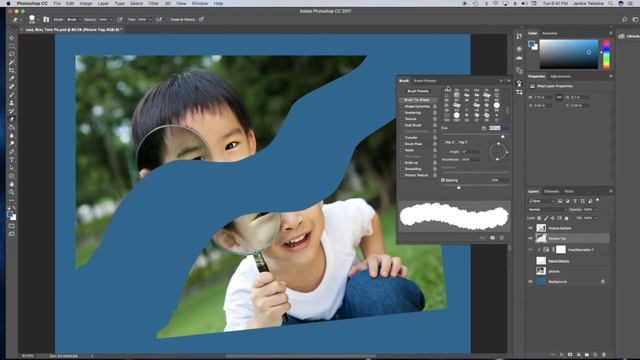Open the Libraries panel icon
This screenshot has height=360, width=640.
coord(621,36)
